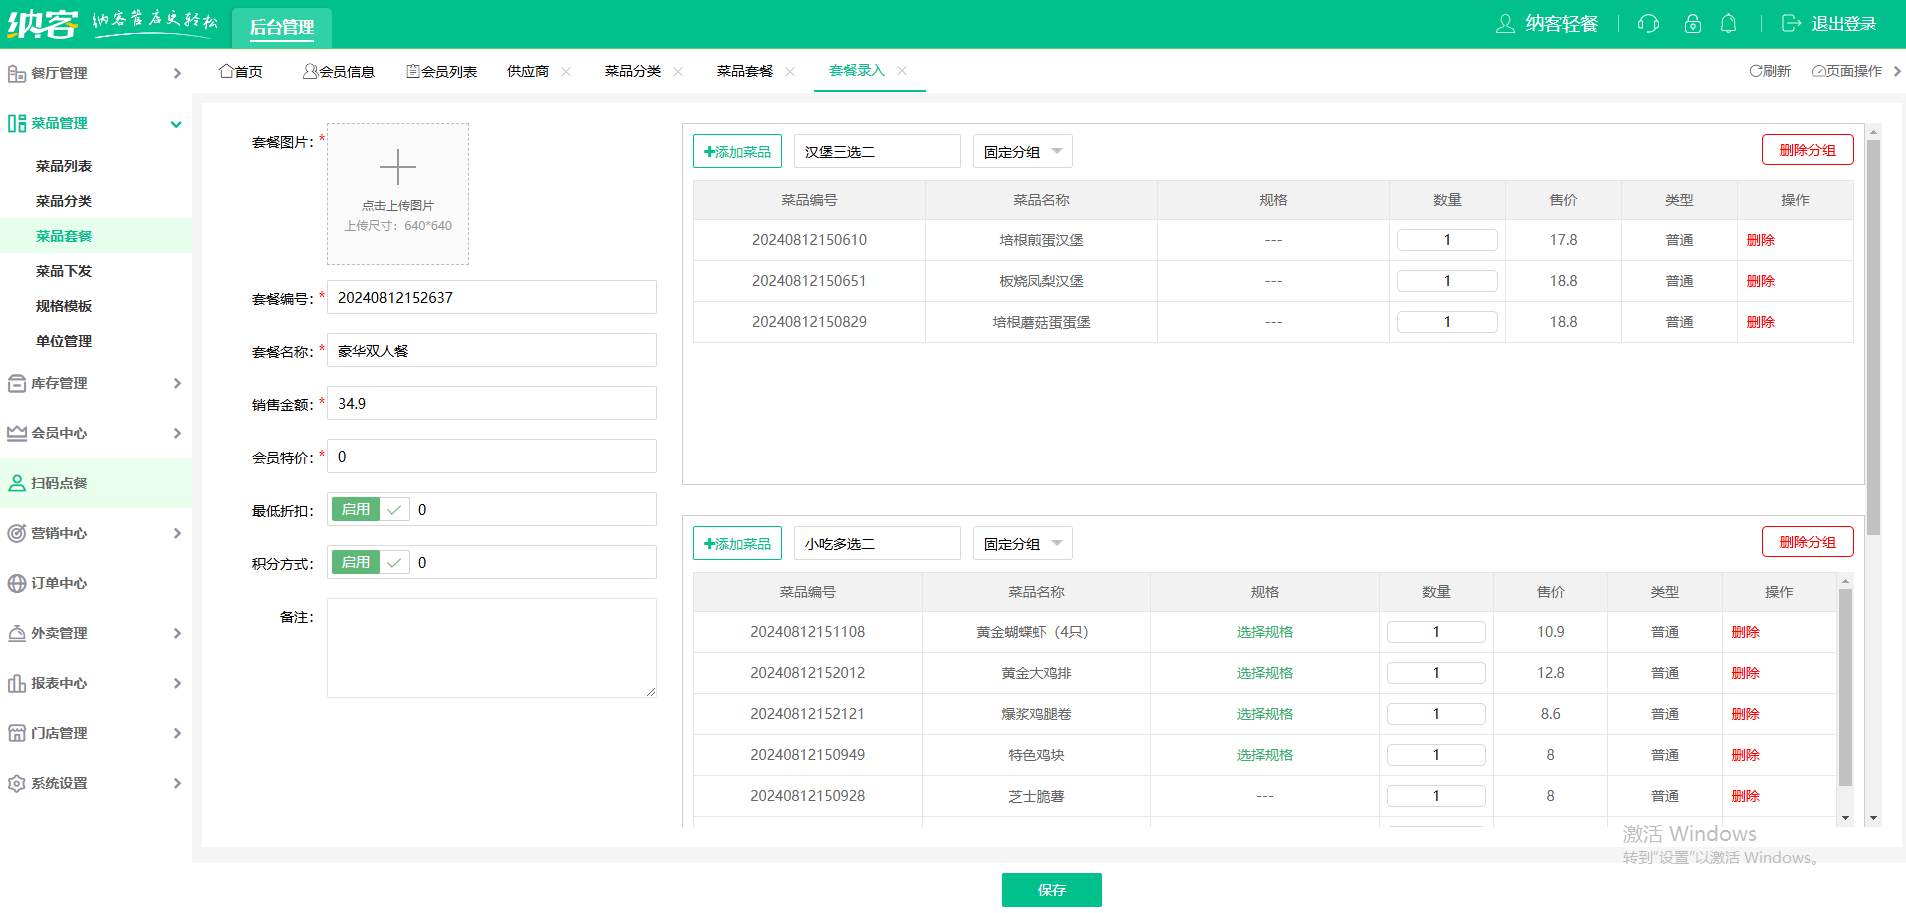
Task: Click the 小吃 table vertical scrollbar
Action: tap(1845, 690)
